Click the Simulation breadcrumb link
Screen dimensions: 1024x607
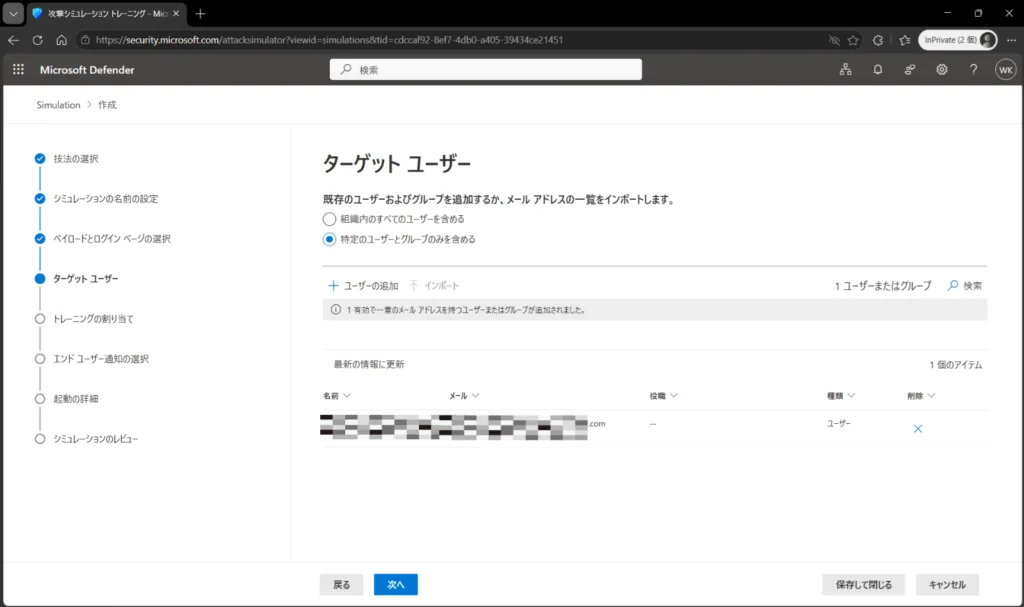tap(58, 105)
